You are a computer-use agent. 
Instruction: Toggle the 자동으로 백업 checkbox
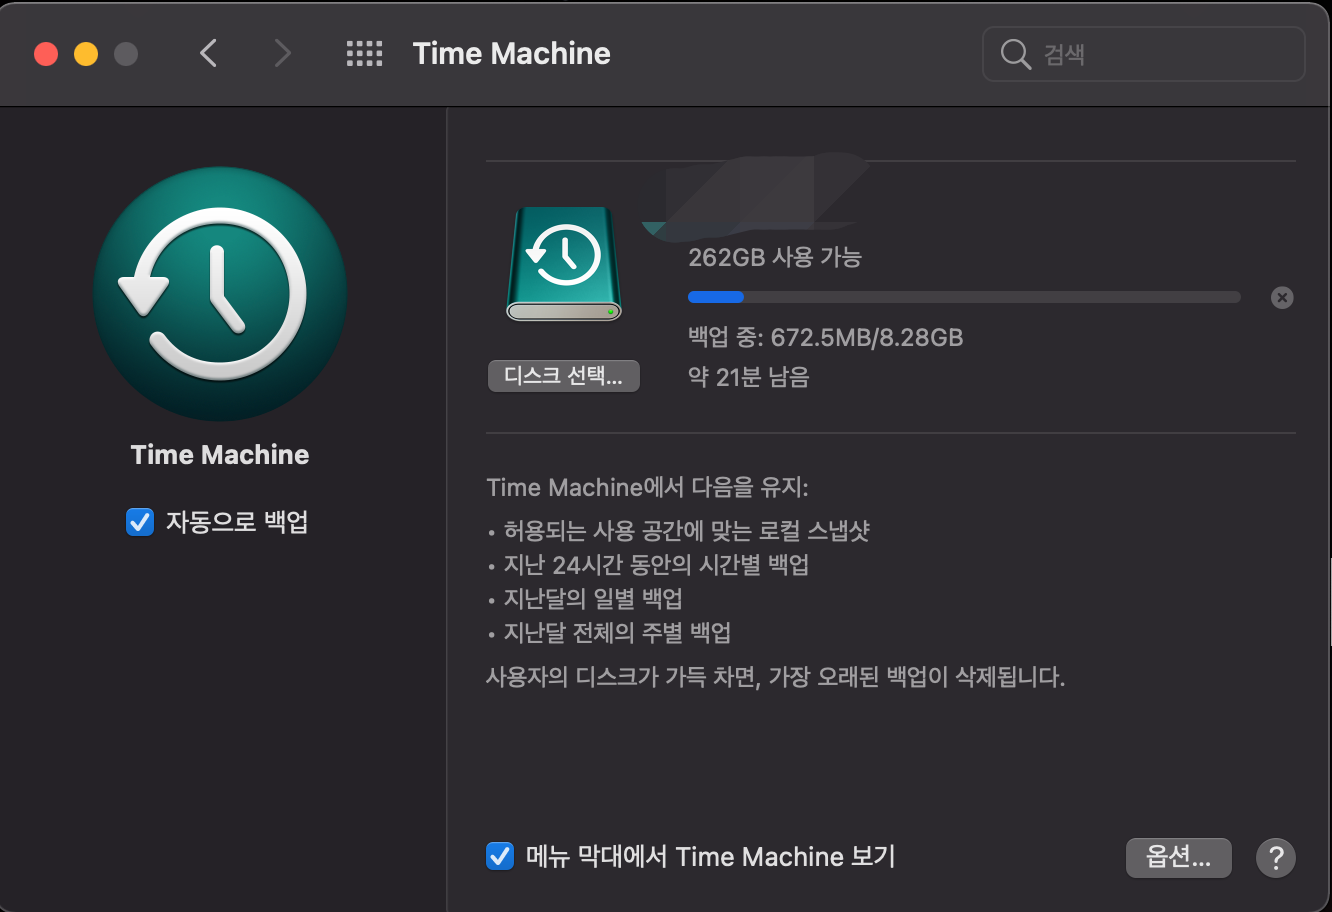tap(139, 522)
